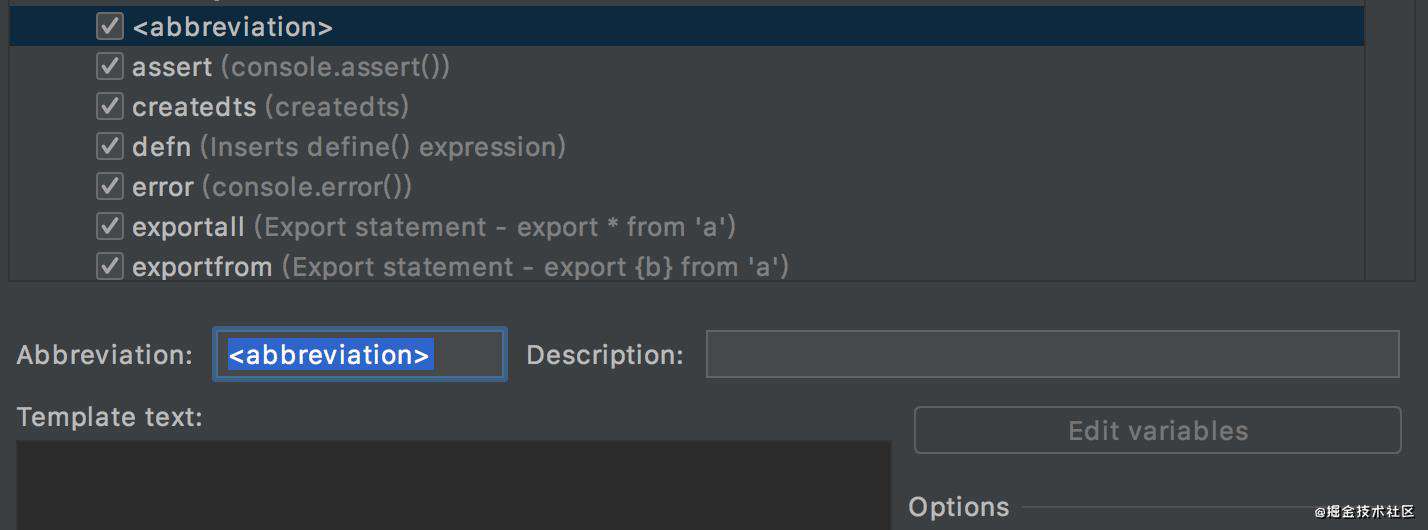Image resolution: width=1428 pixels, height=530 pixels.
Task: Click inside the Template text editor area
Action: [x=453, y=485]
